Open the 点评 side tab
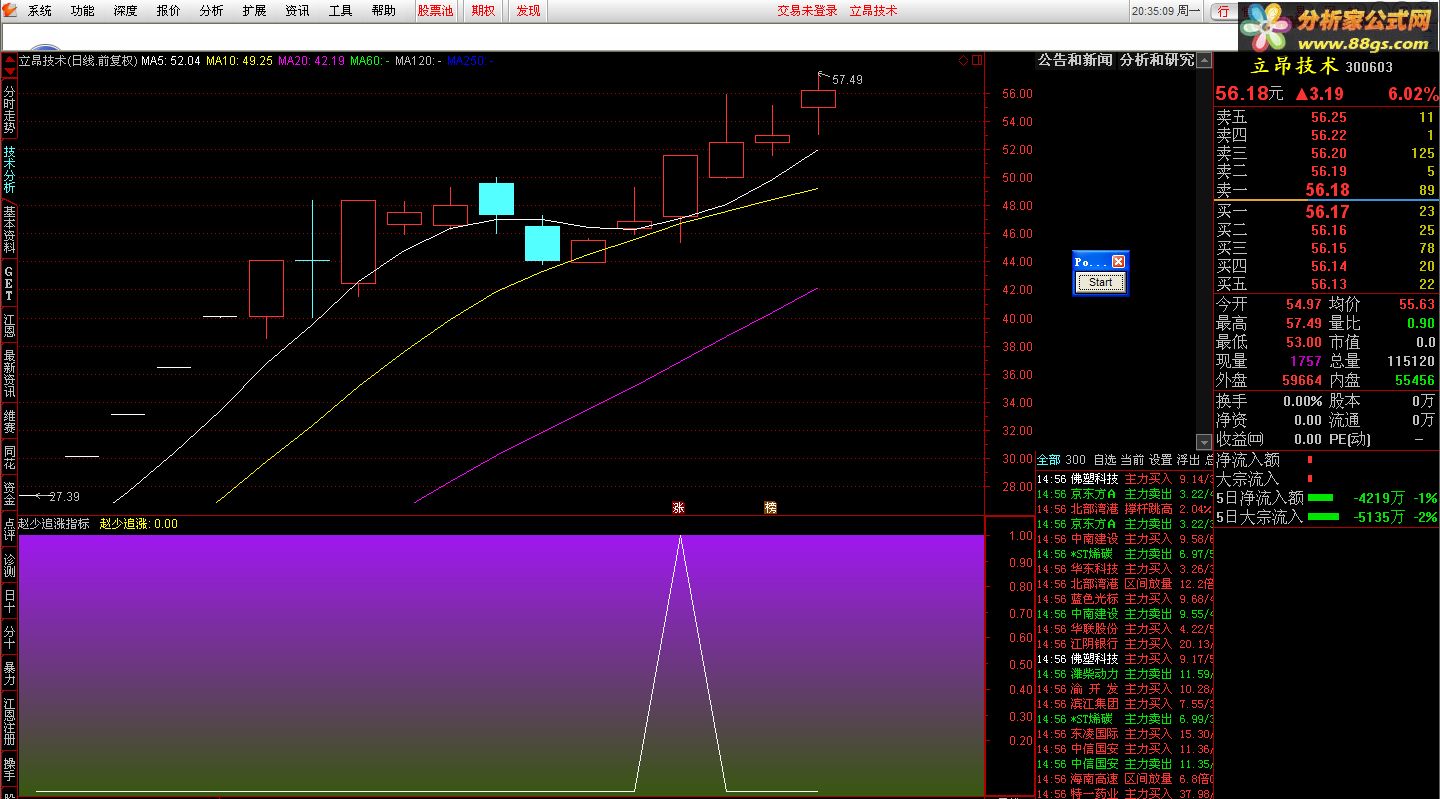Image resolution: width=1440 pixels, height=799 pixels. (9, 530)
